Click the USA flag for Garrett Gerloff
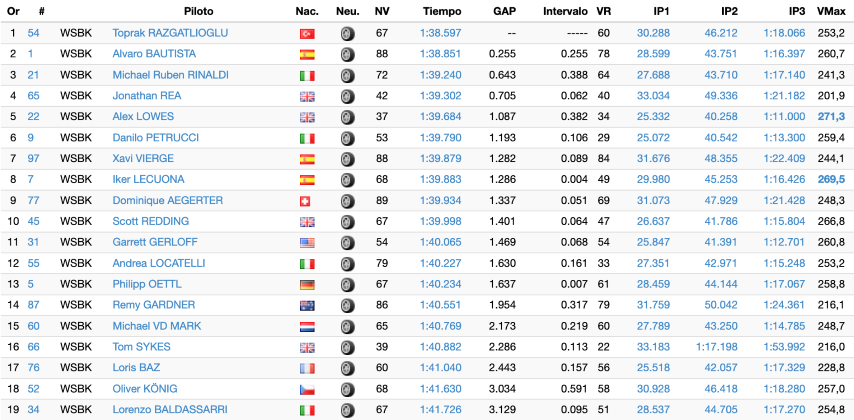 tap(307, 243)
